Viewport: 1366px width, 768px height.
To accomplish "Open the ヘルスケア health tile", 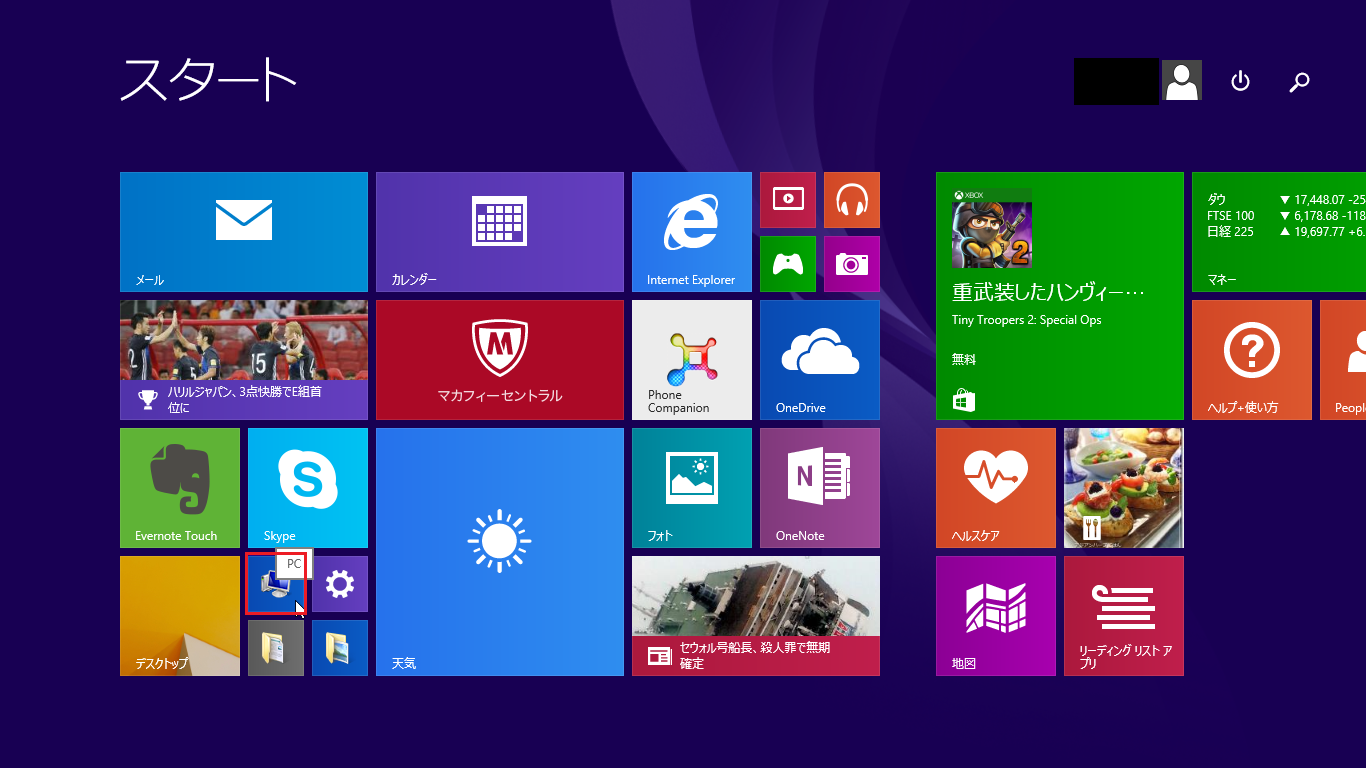I will click(x=996, y=488).
